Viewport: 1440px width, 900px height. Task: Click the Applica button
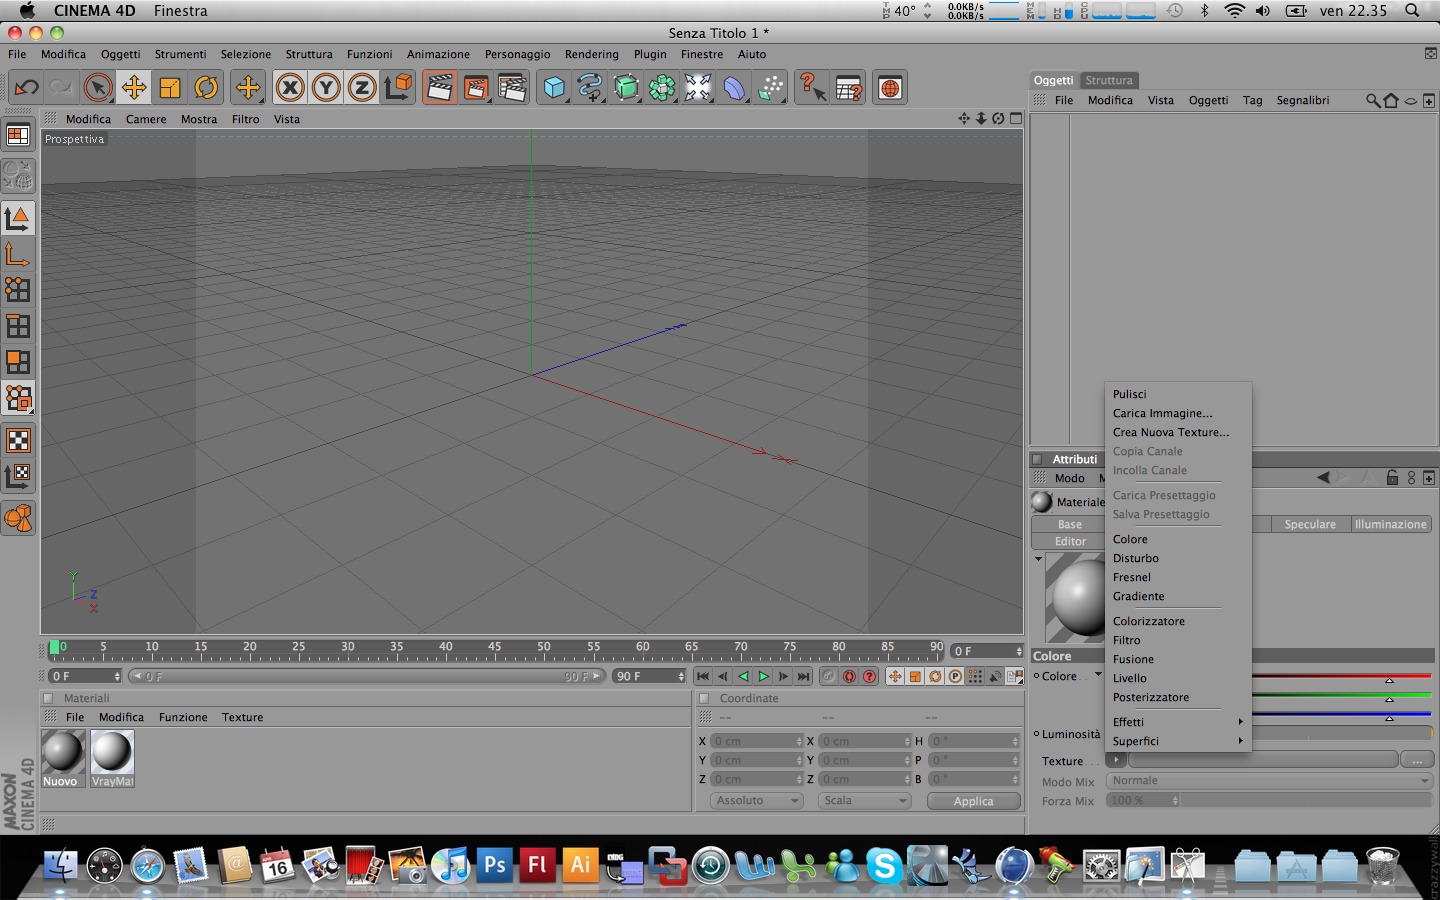973,801
